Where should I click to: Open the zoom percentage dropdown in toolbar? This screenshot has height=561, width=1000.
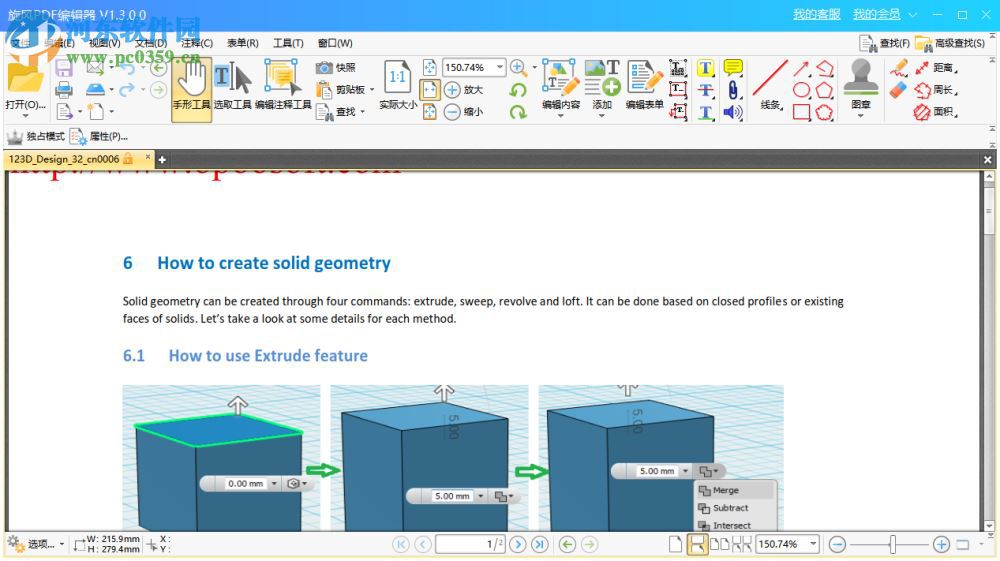click(x=499, y=68)
